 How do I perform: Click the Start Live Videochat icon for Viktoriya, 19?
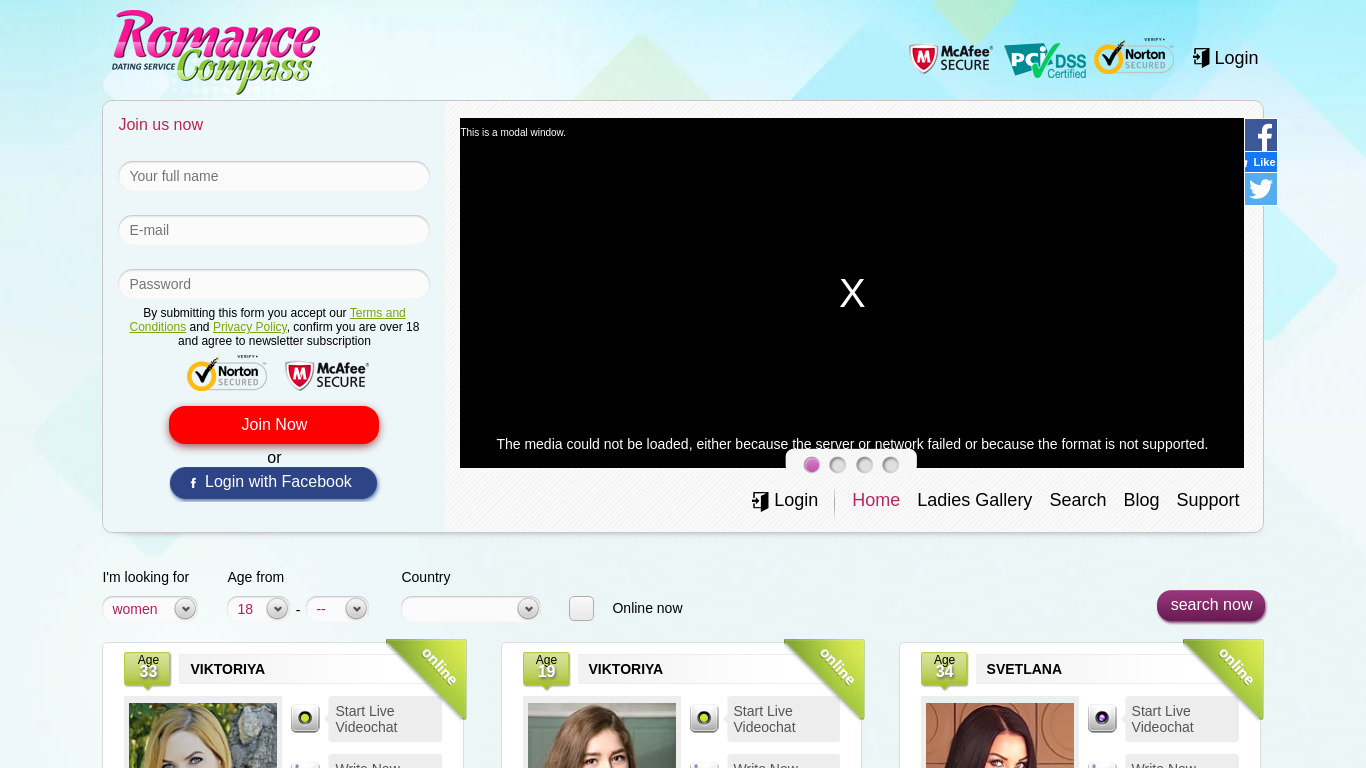click(703, 718)
